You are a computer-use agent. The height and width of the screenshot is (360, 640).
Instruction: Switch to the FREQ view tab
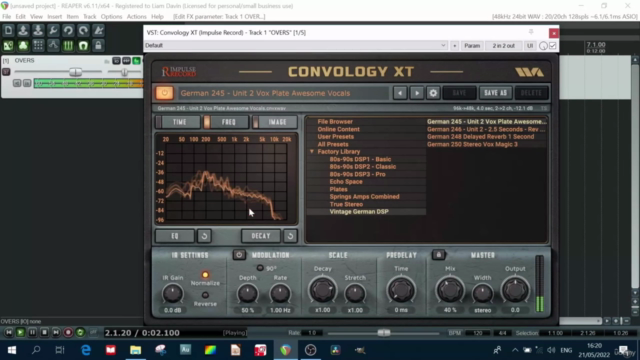tap(227, 122)
